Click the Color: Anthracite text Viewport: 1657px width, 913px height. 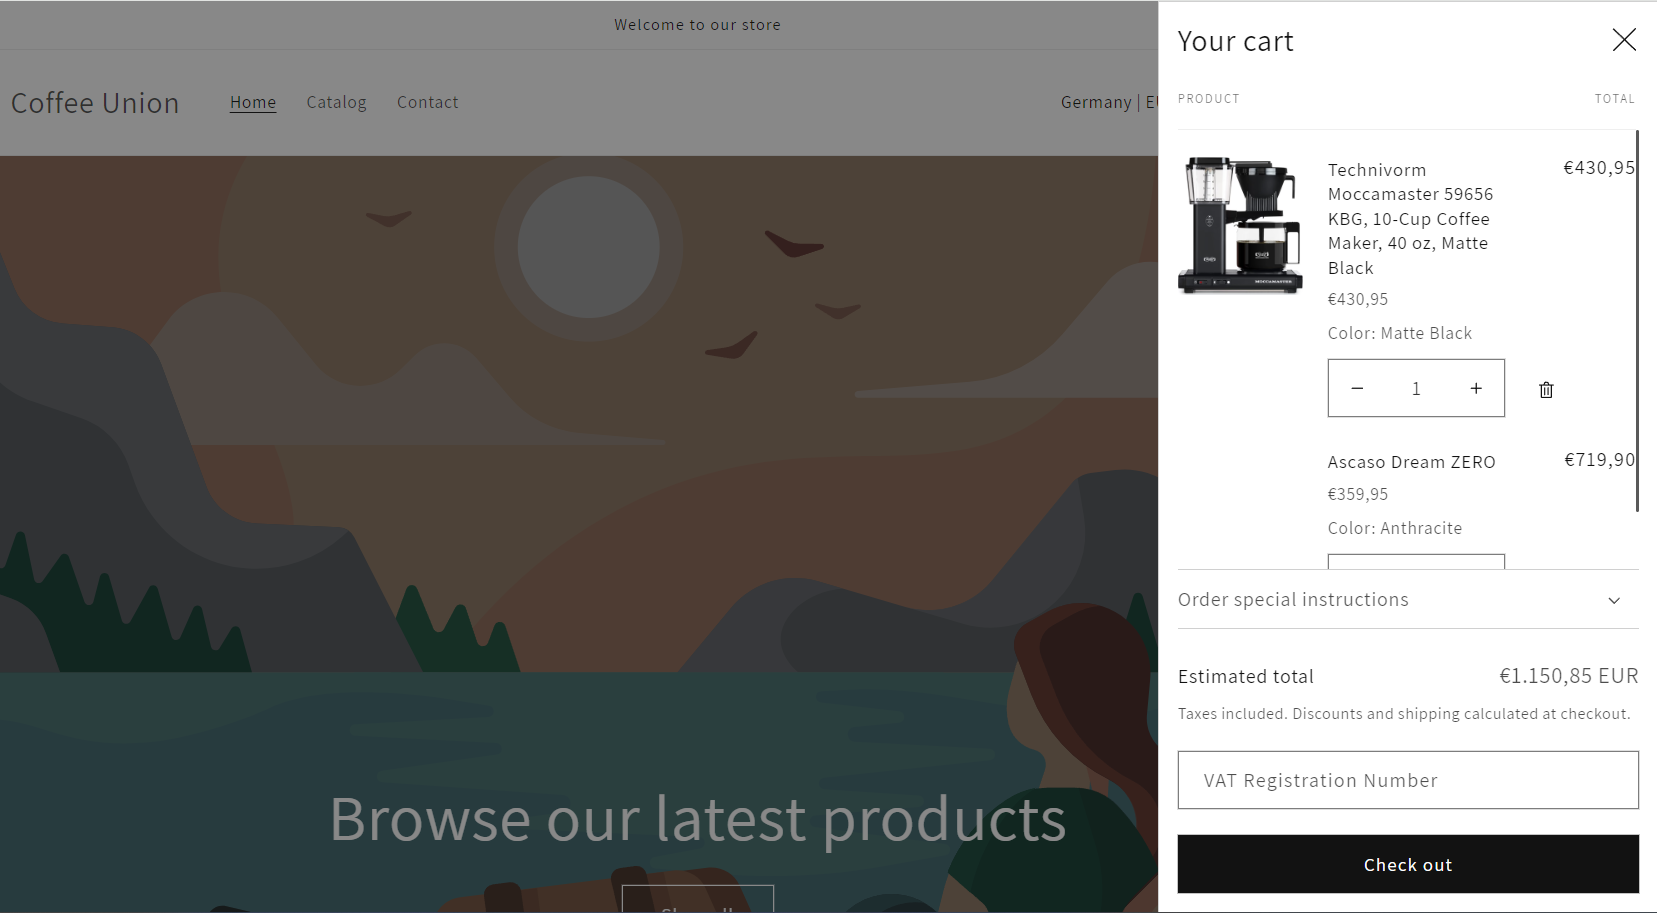[x=1395, y=528]
